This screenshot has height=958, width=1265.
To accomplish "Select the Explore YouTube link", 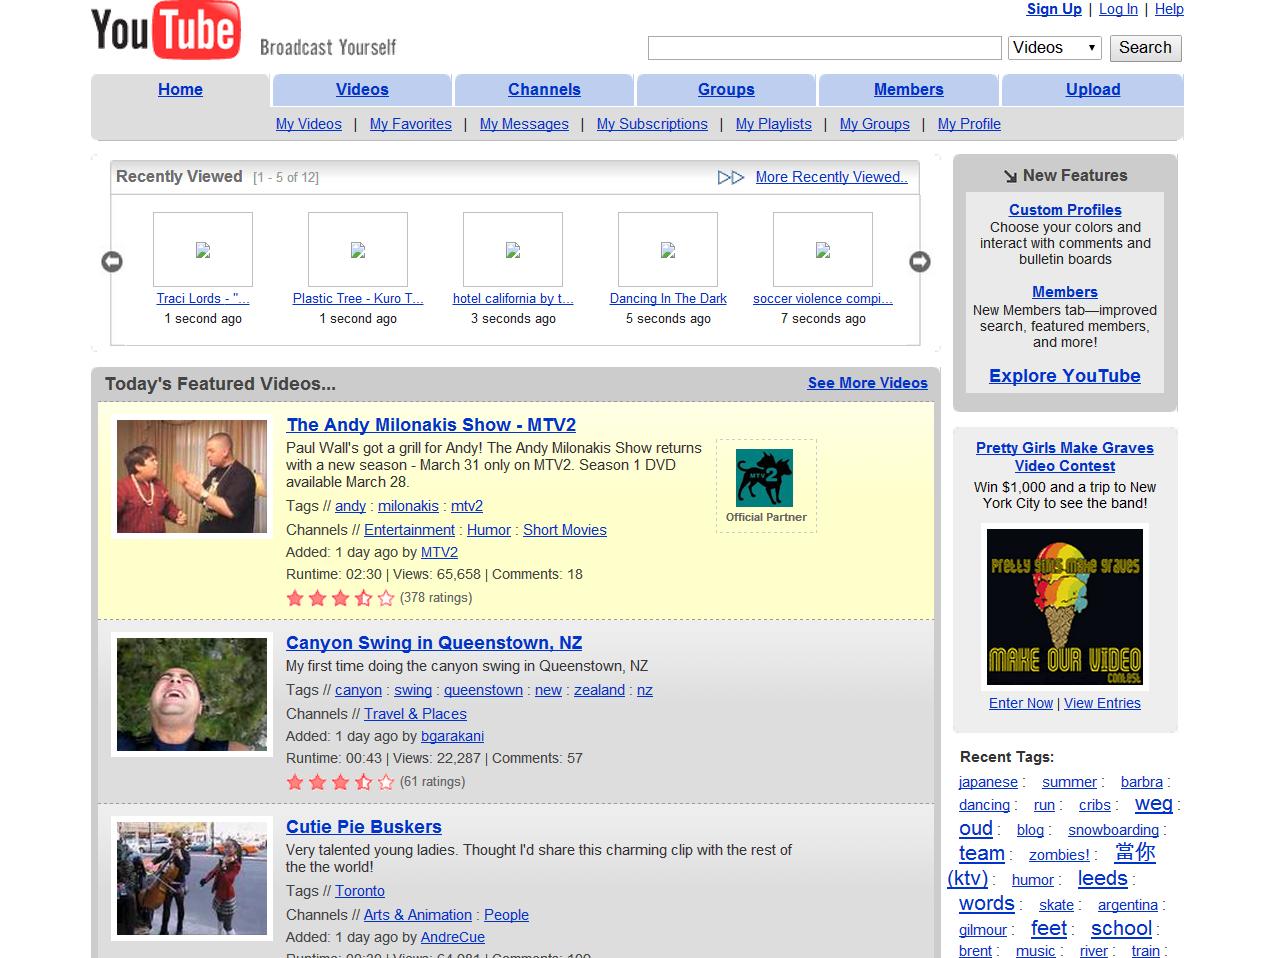I will tap(1064, 376).
